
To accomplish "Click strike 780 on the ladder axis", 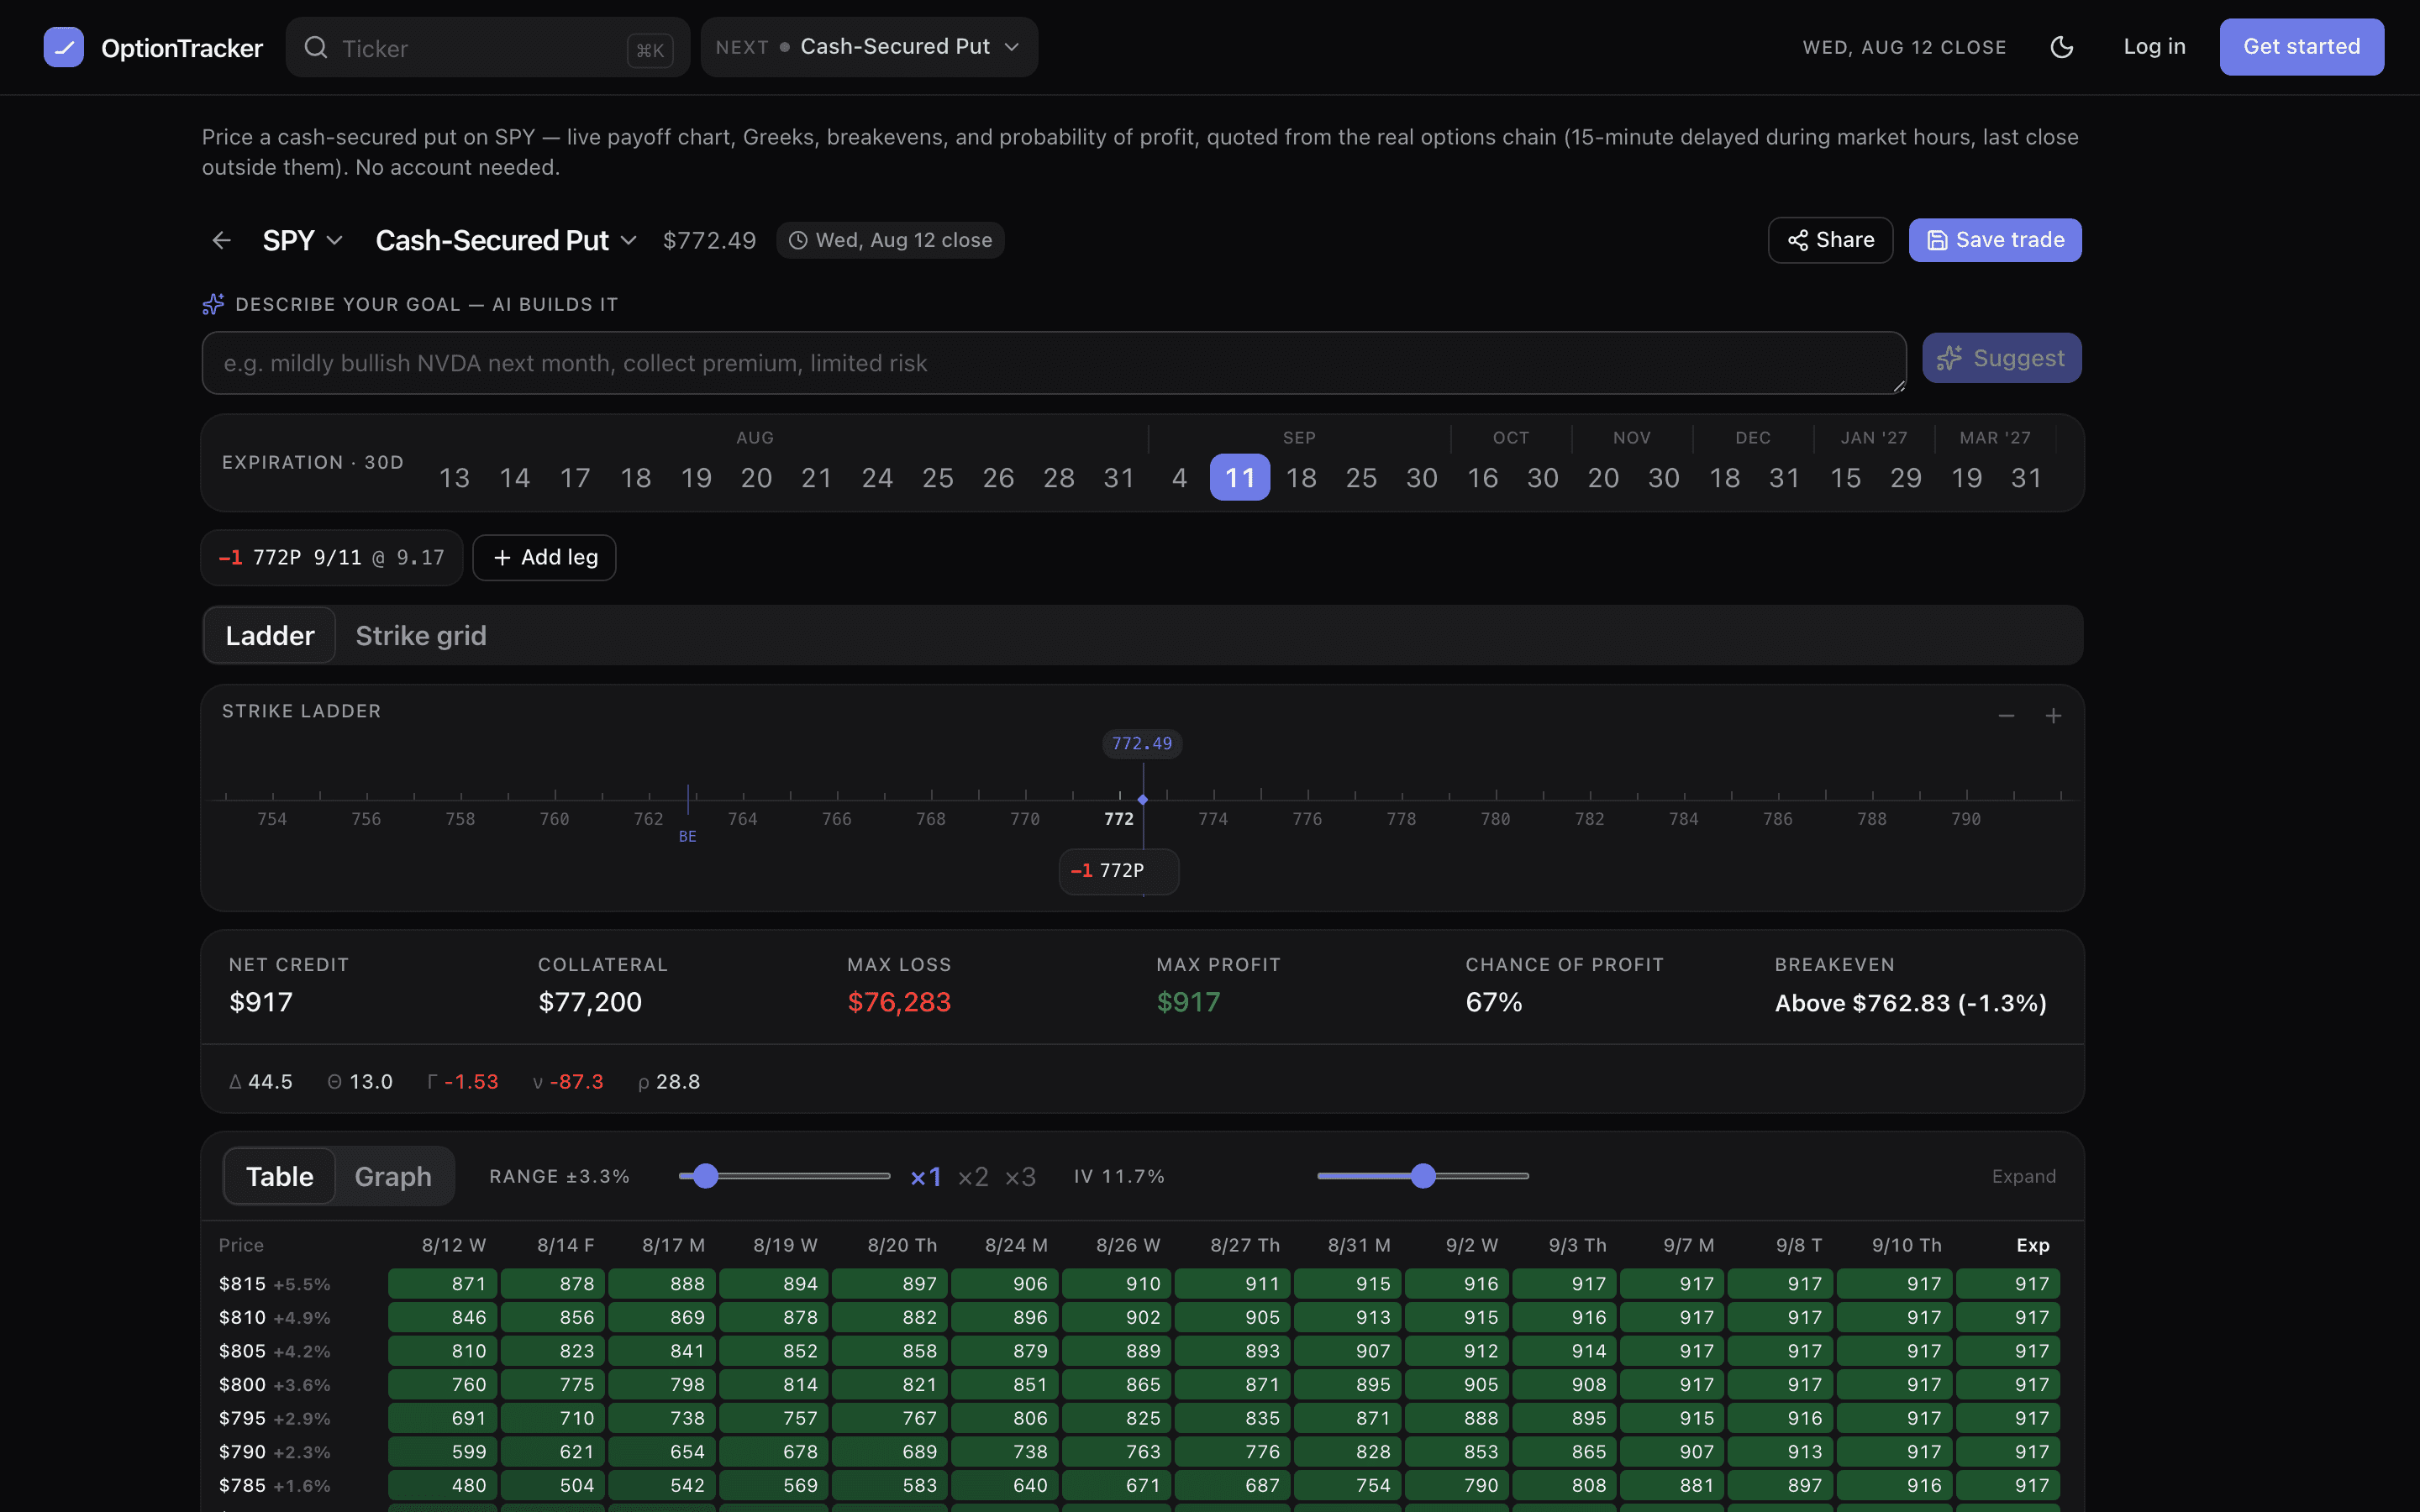I will tap(1495, 819).
